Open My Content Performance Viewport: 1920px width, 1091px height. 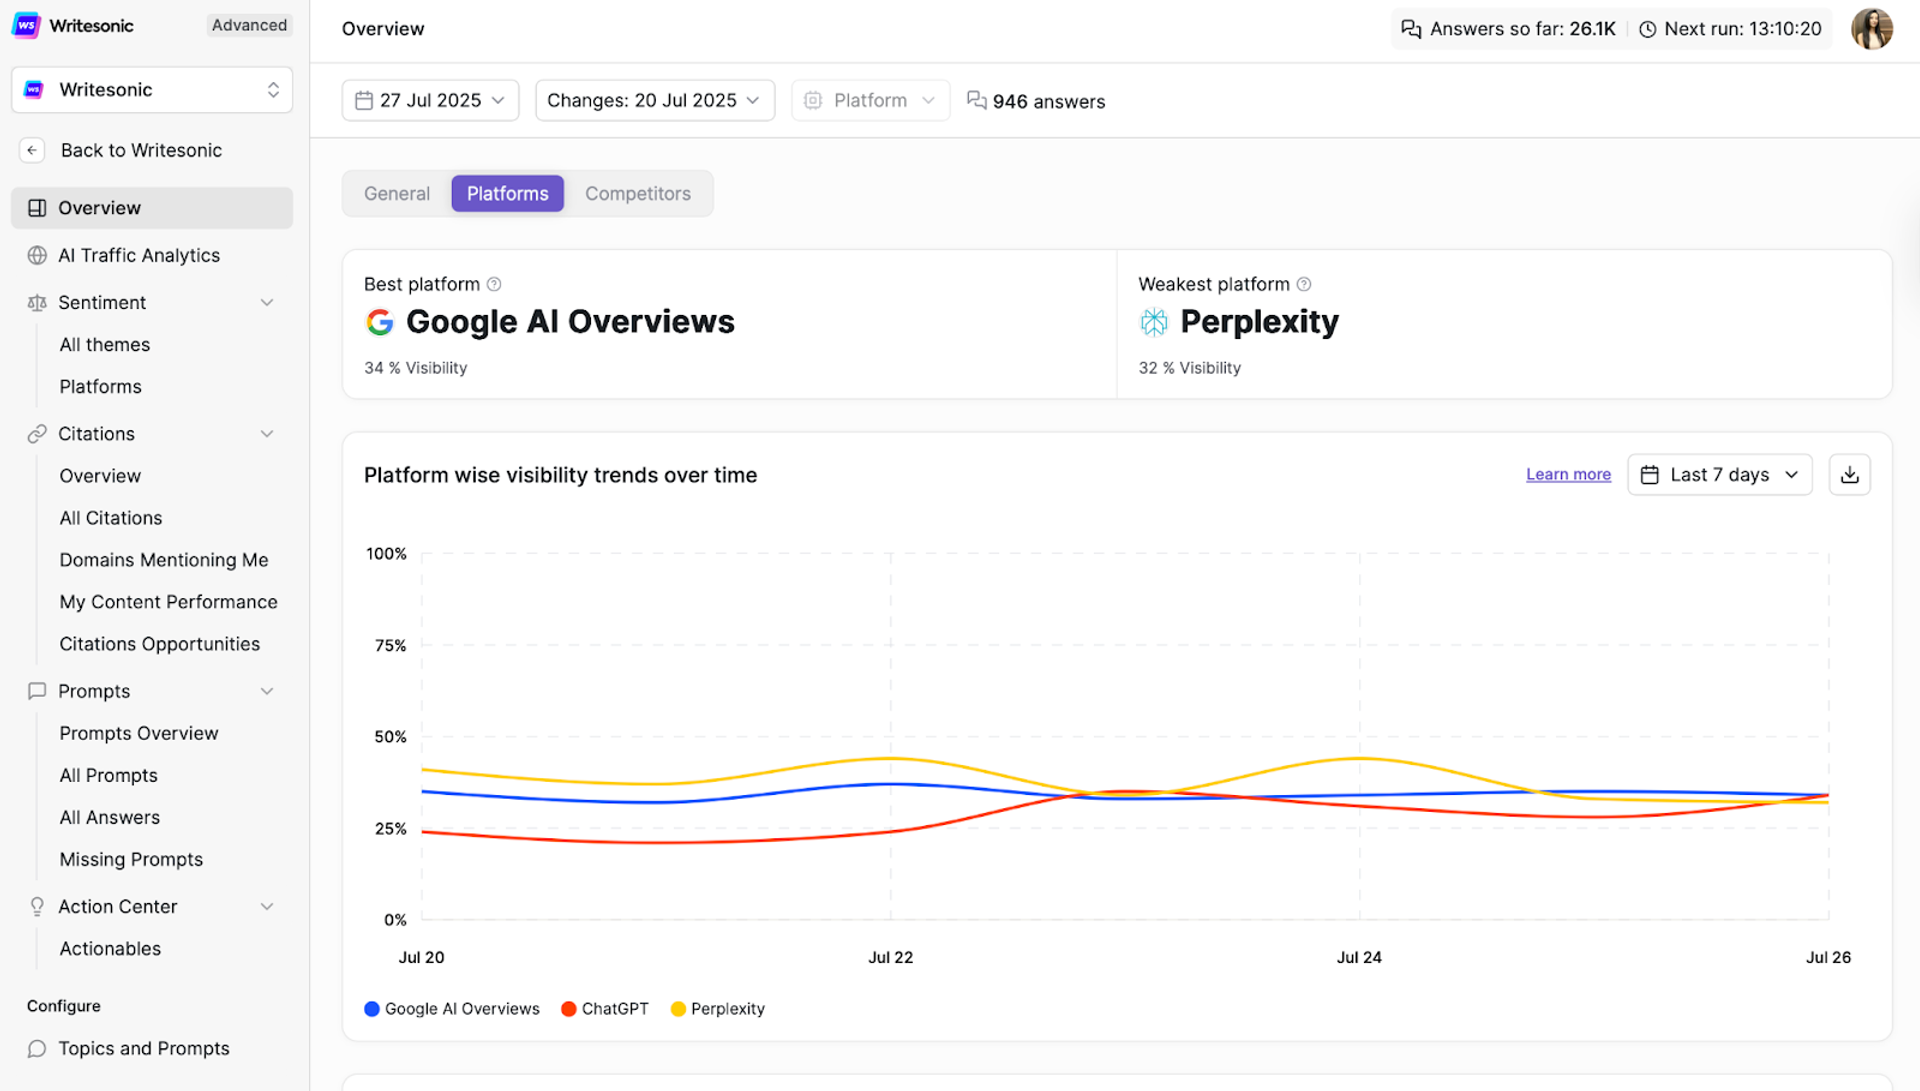[168, 602]
